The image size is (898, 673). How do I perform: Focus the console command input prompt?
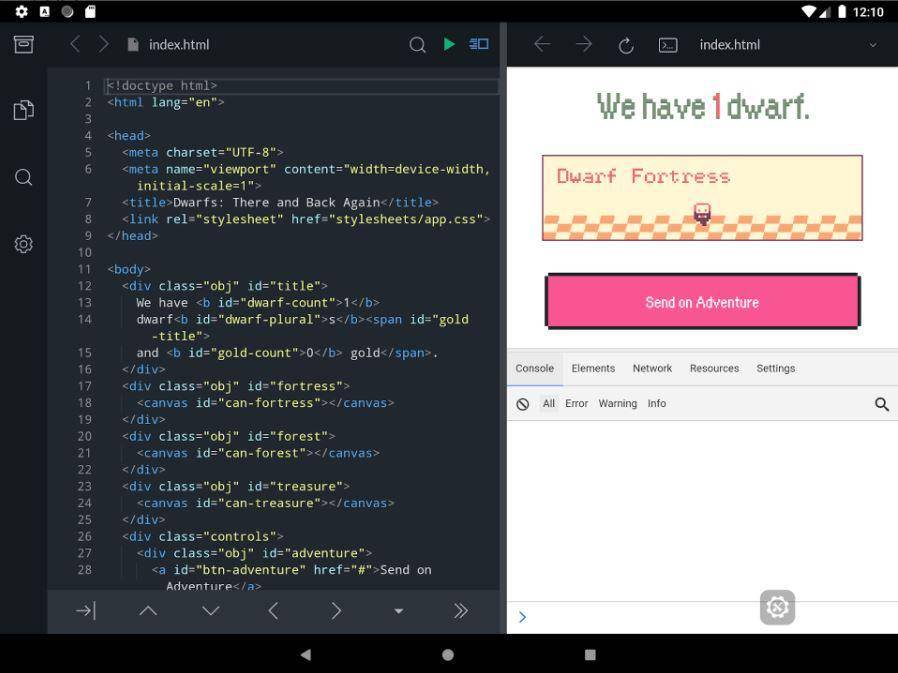pyautogui.click(x=702, y=617)
